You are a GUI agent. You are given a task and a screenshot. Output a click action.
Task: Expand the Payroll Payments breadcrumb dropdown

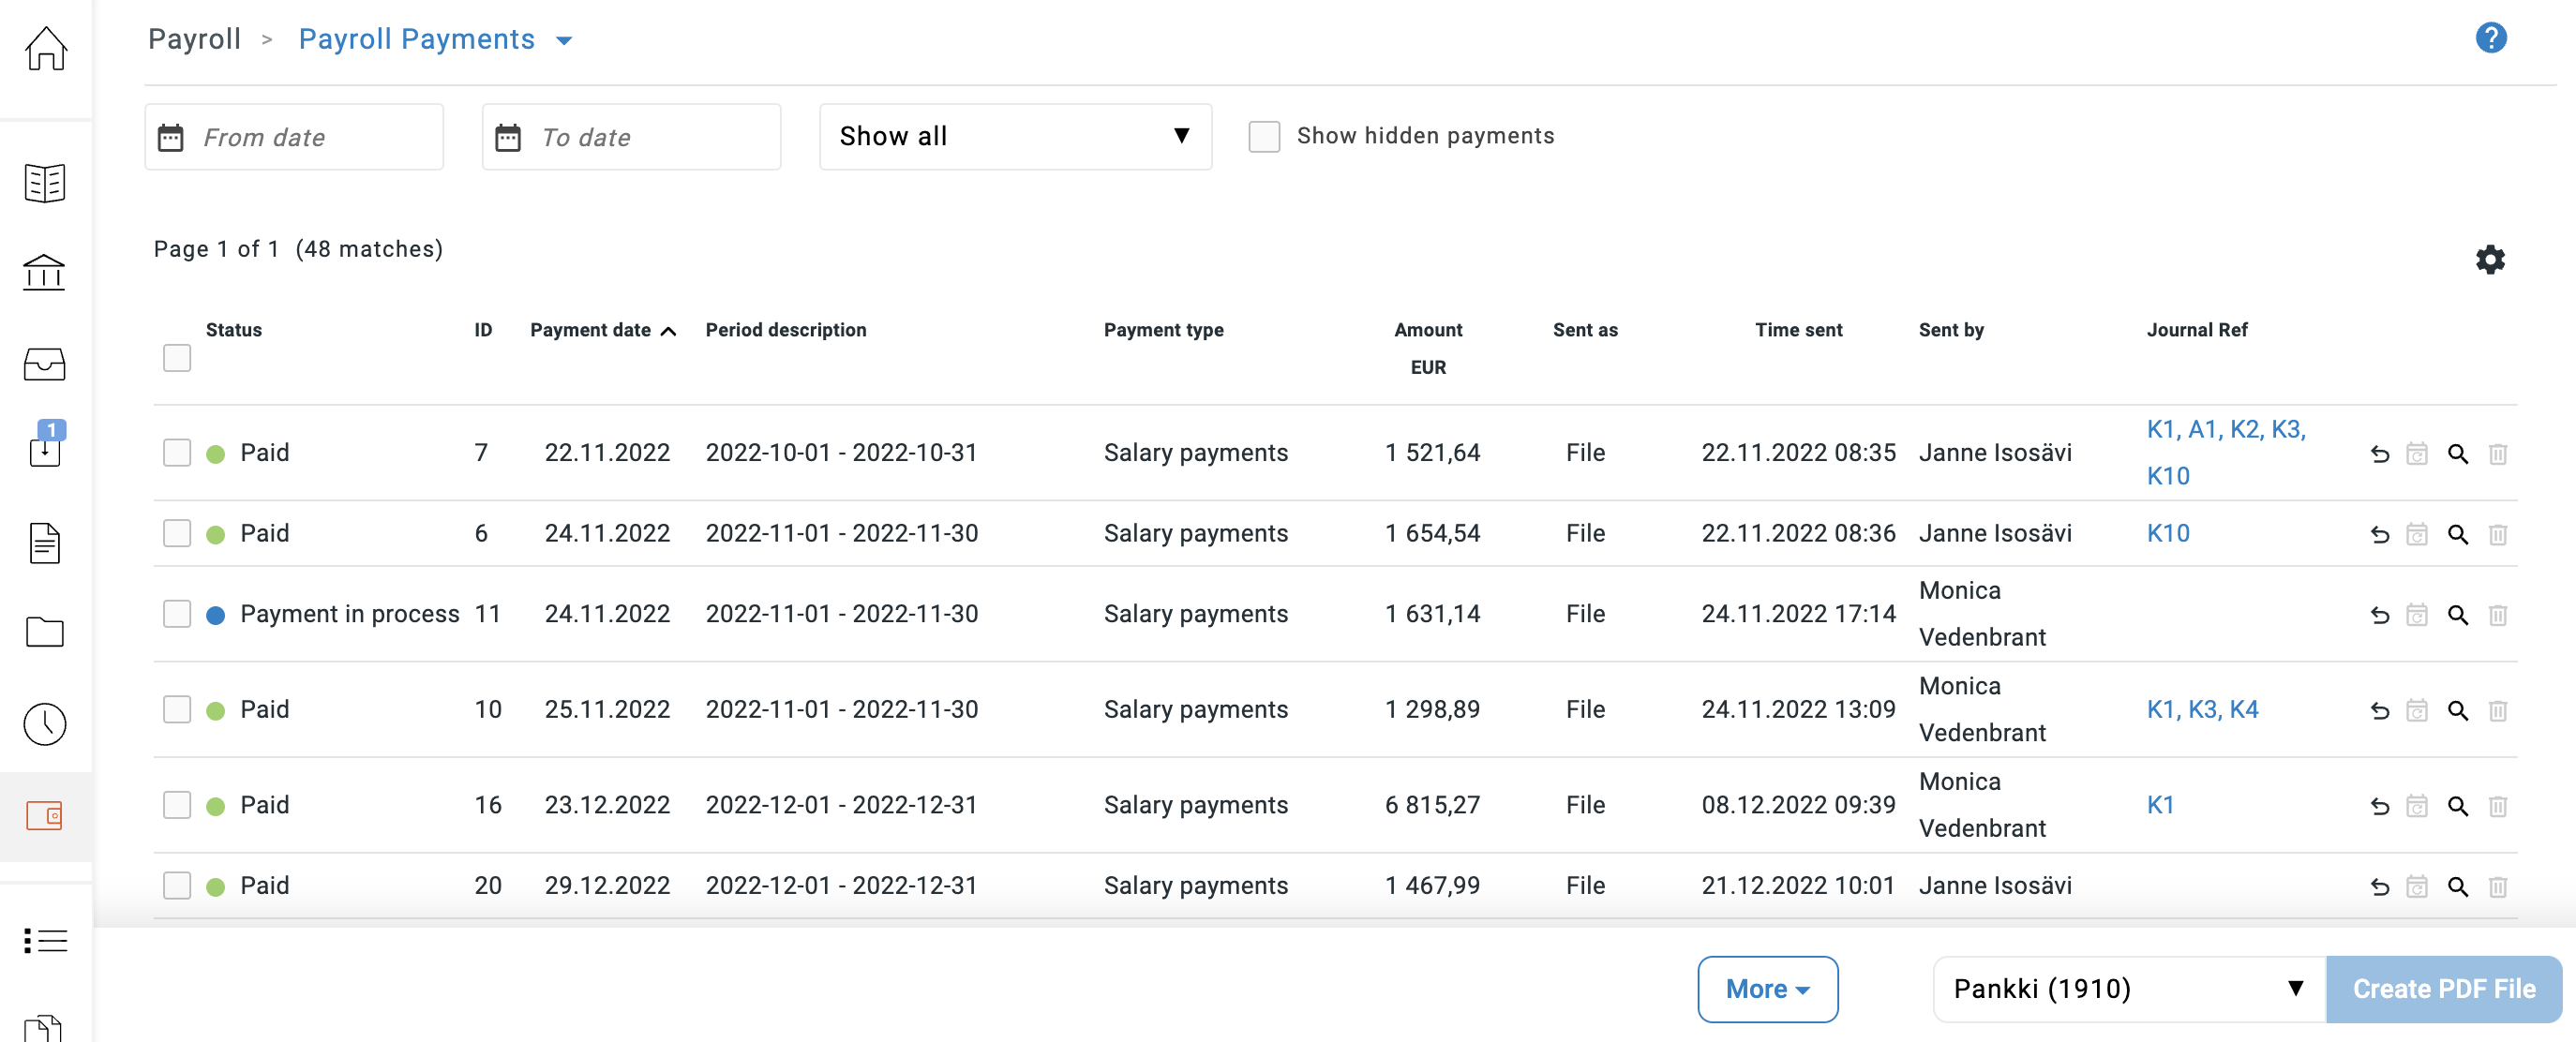(566, 40)
